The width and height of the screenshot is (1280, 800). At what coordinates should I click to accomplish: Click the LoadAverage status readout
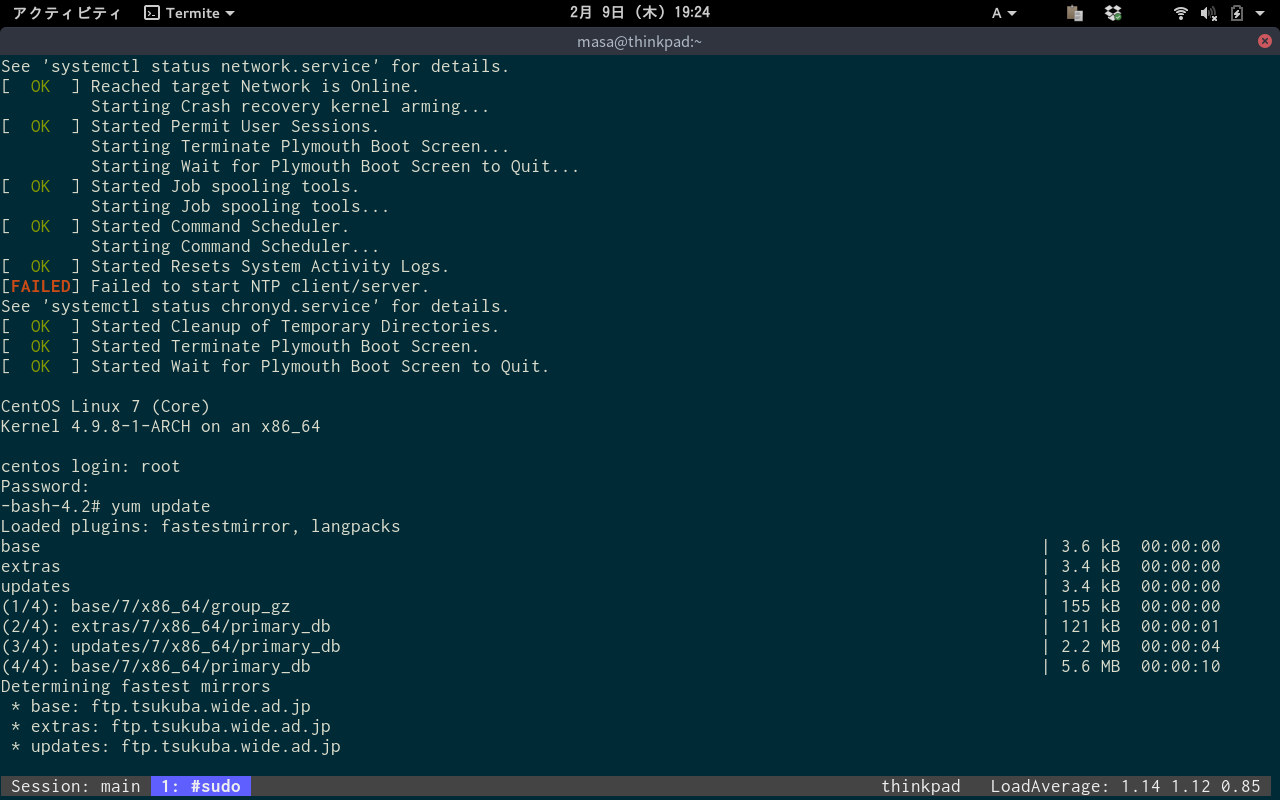(x=1126, y=786)
